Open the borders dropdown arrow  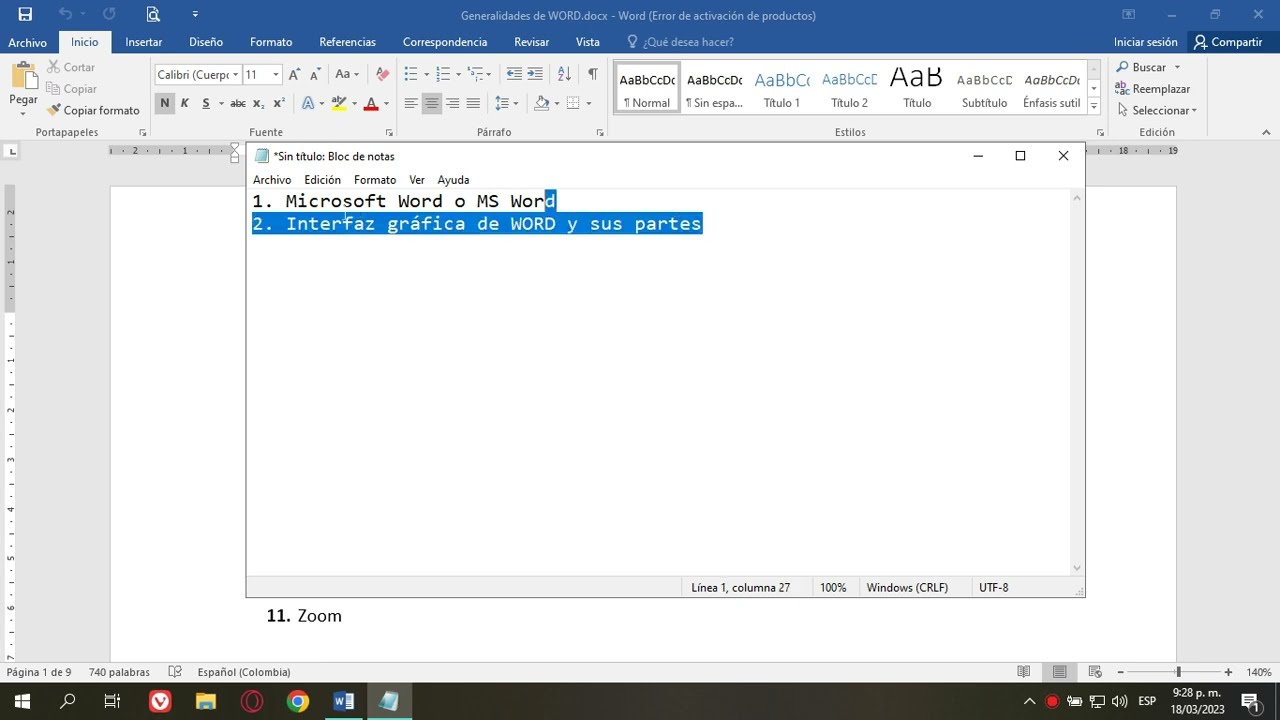tap(588, 103)
